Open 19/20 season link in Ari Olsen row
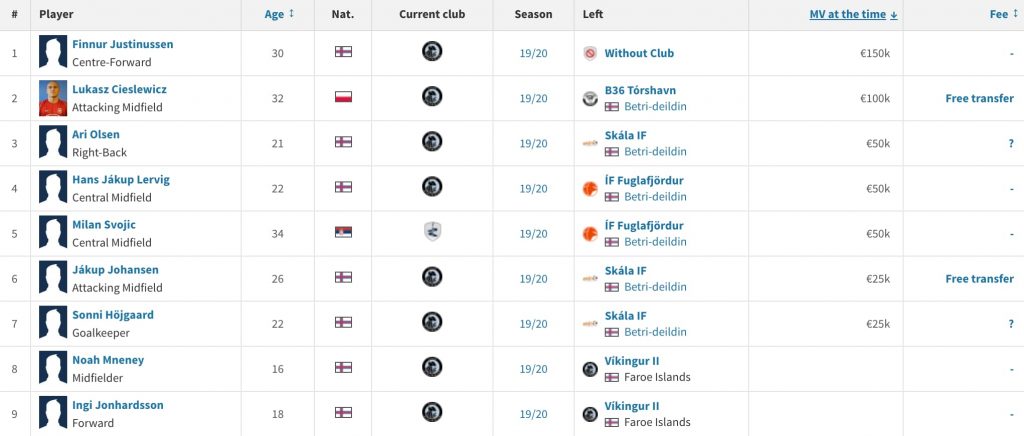Image resolution: width=1024 pixels, height=436 pixels. [533, 144]
